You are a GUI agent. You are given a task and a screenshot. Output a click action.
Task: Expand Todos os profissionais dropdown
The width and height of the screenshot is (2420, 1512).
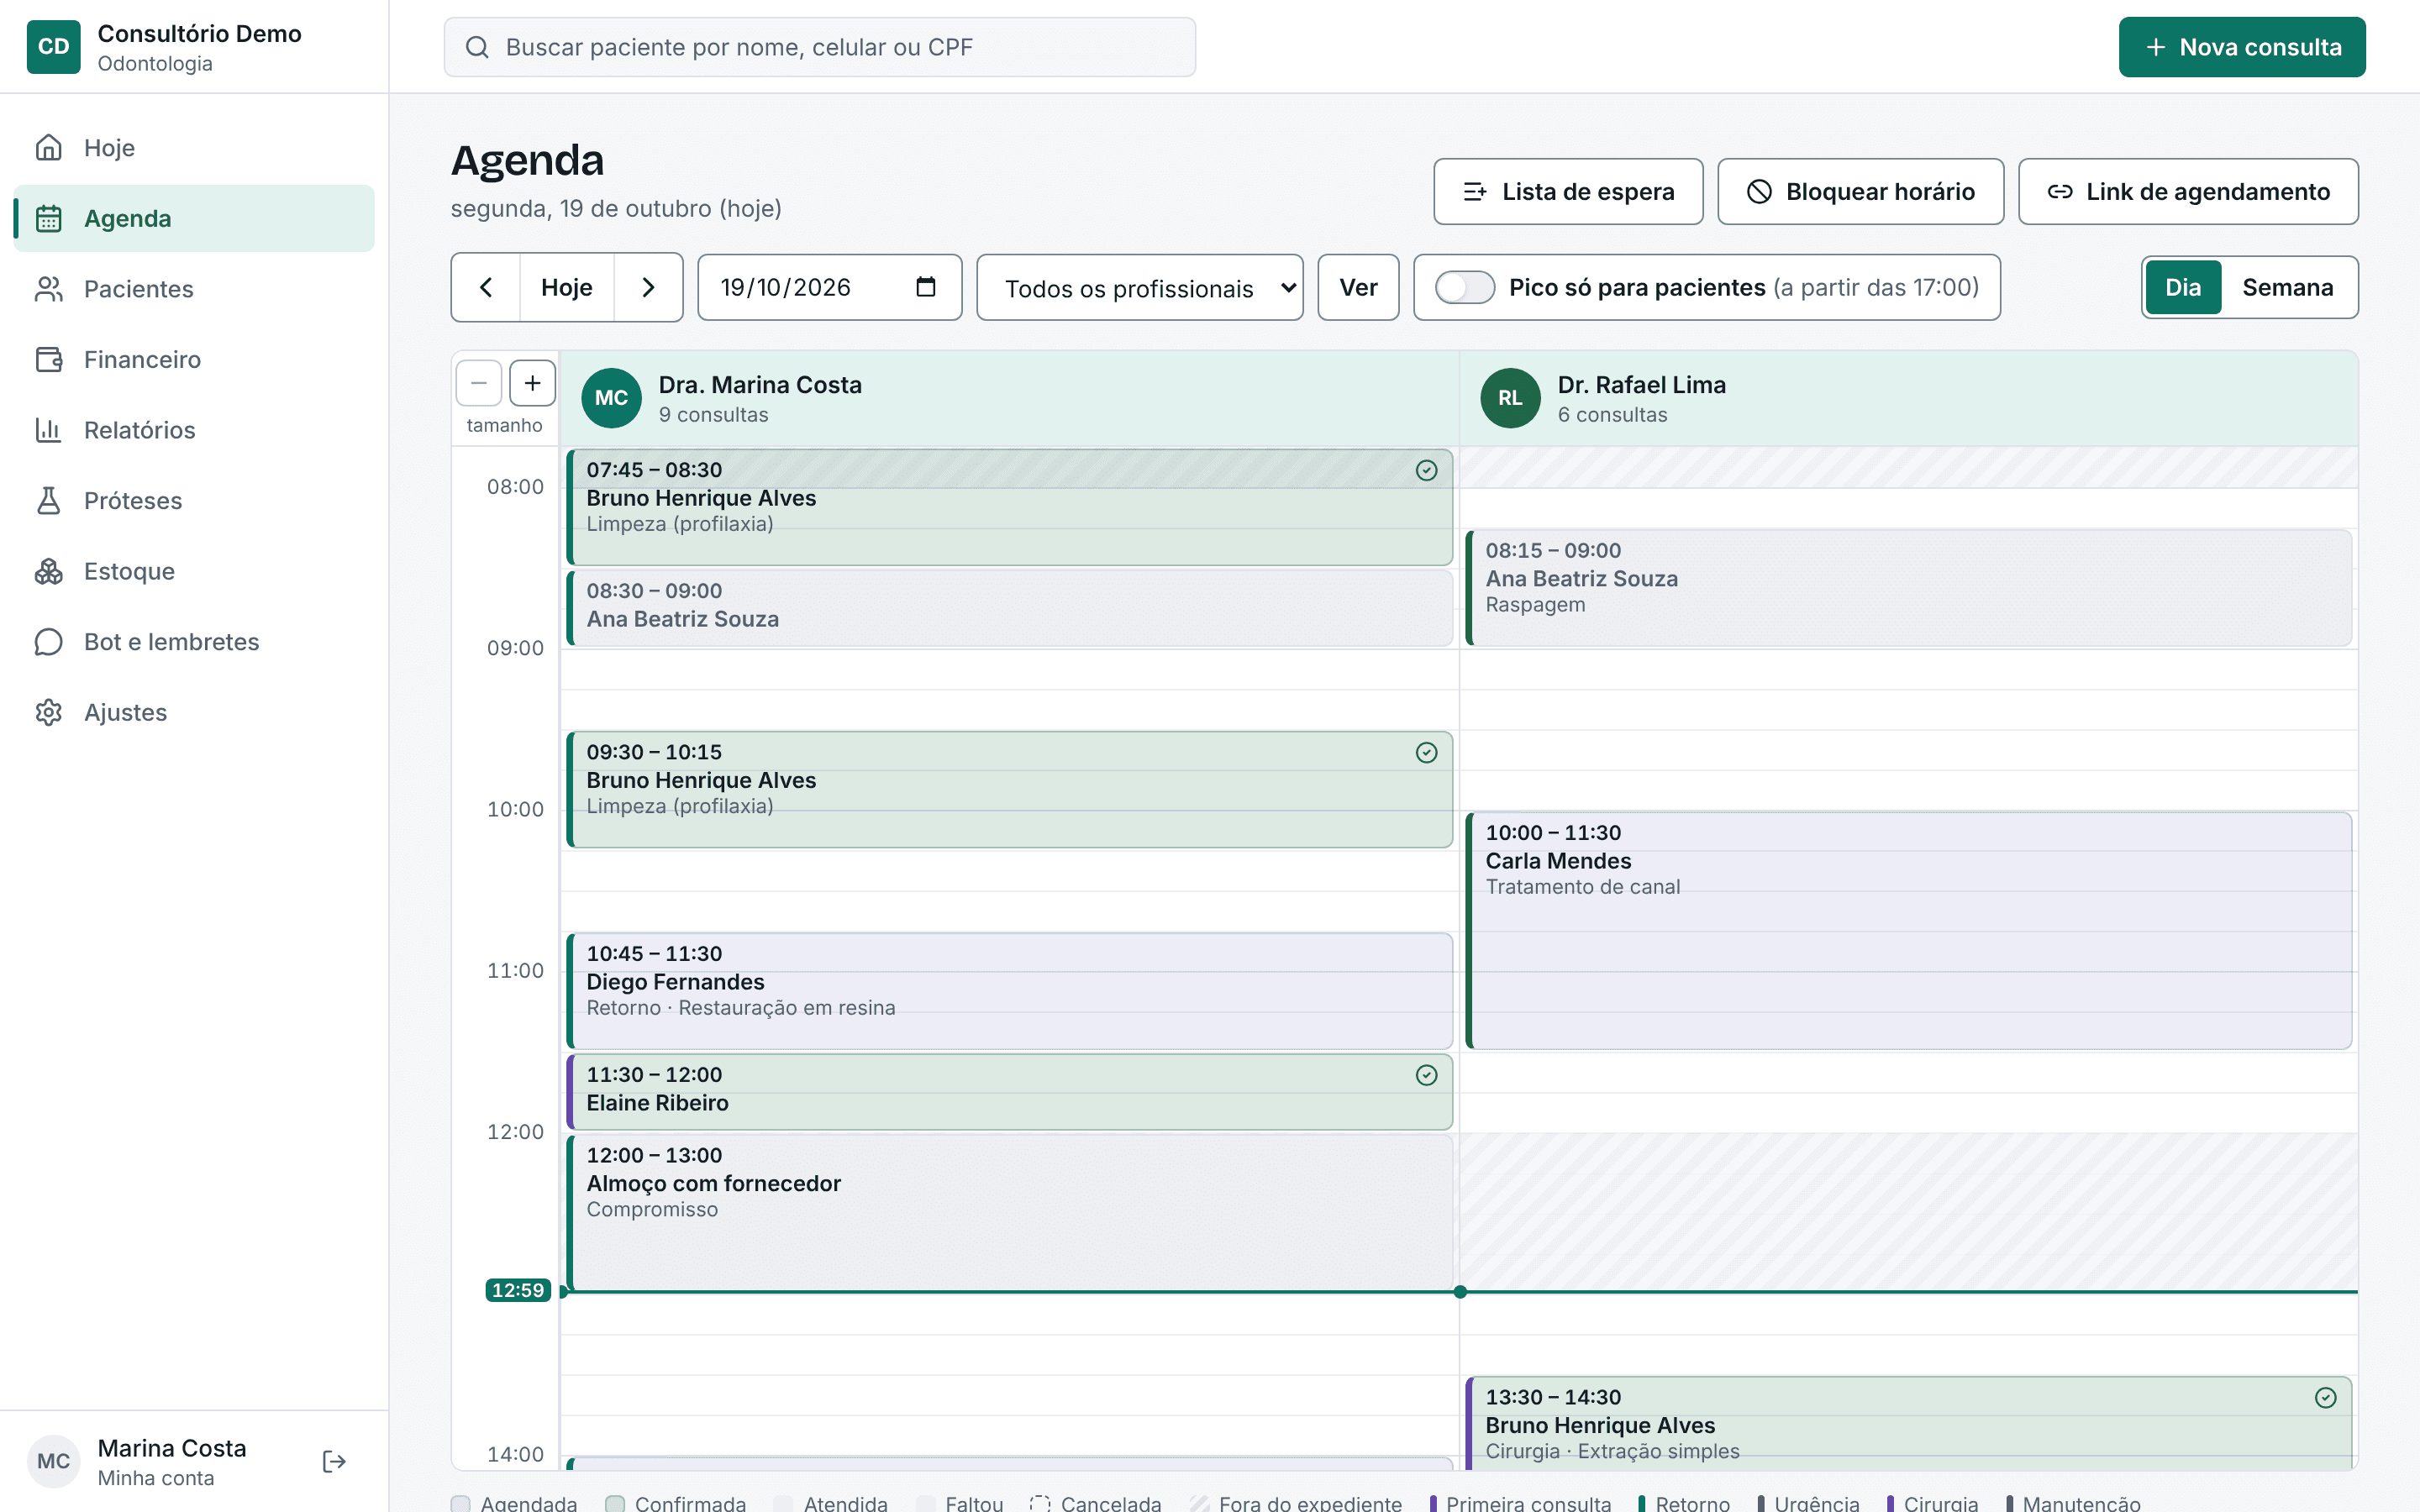coord(1140,288)
